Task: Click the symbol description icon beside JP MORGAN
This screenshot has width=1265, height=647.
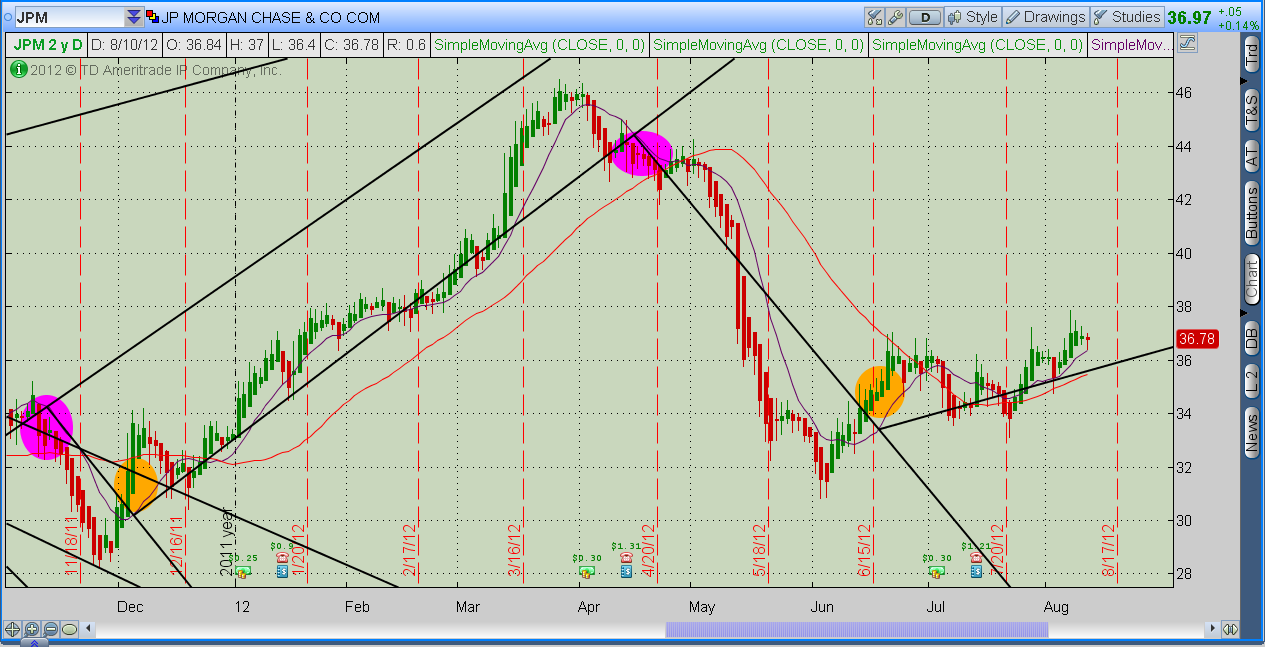Action: pyautogui.click(x=152, y=17)
